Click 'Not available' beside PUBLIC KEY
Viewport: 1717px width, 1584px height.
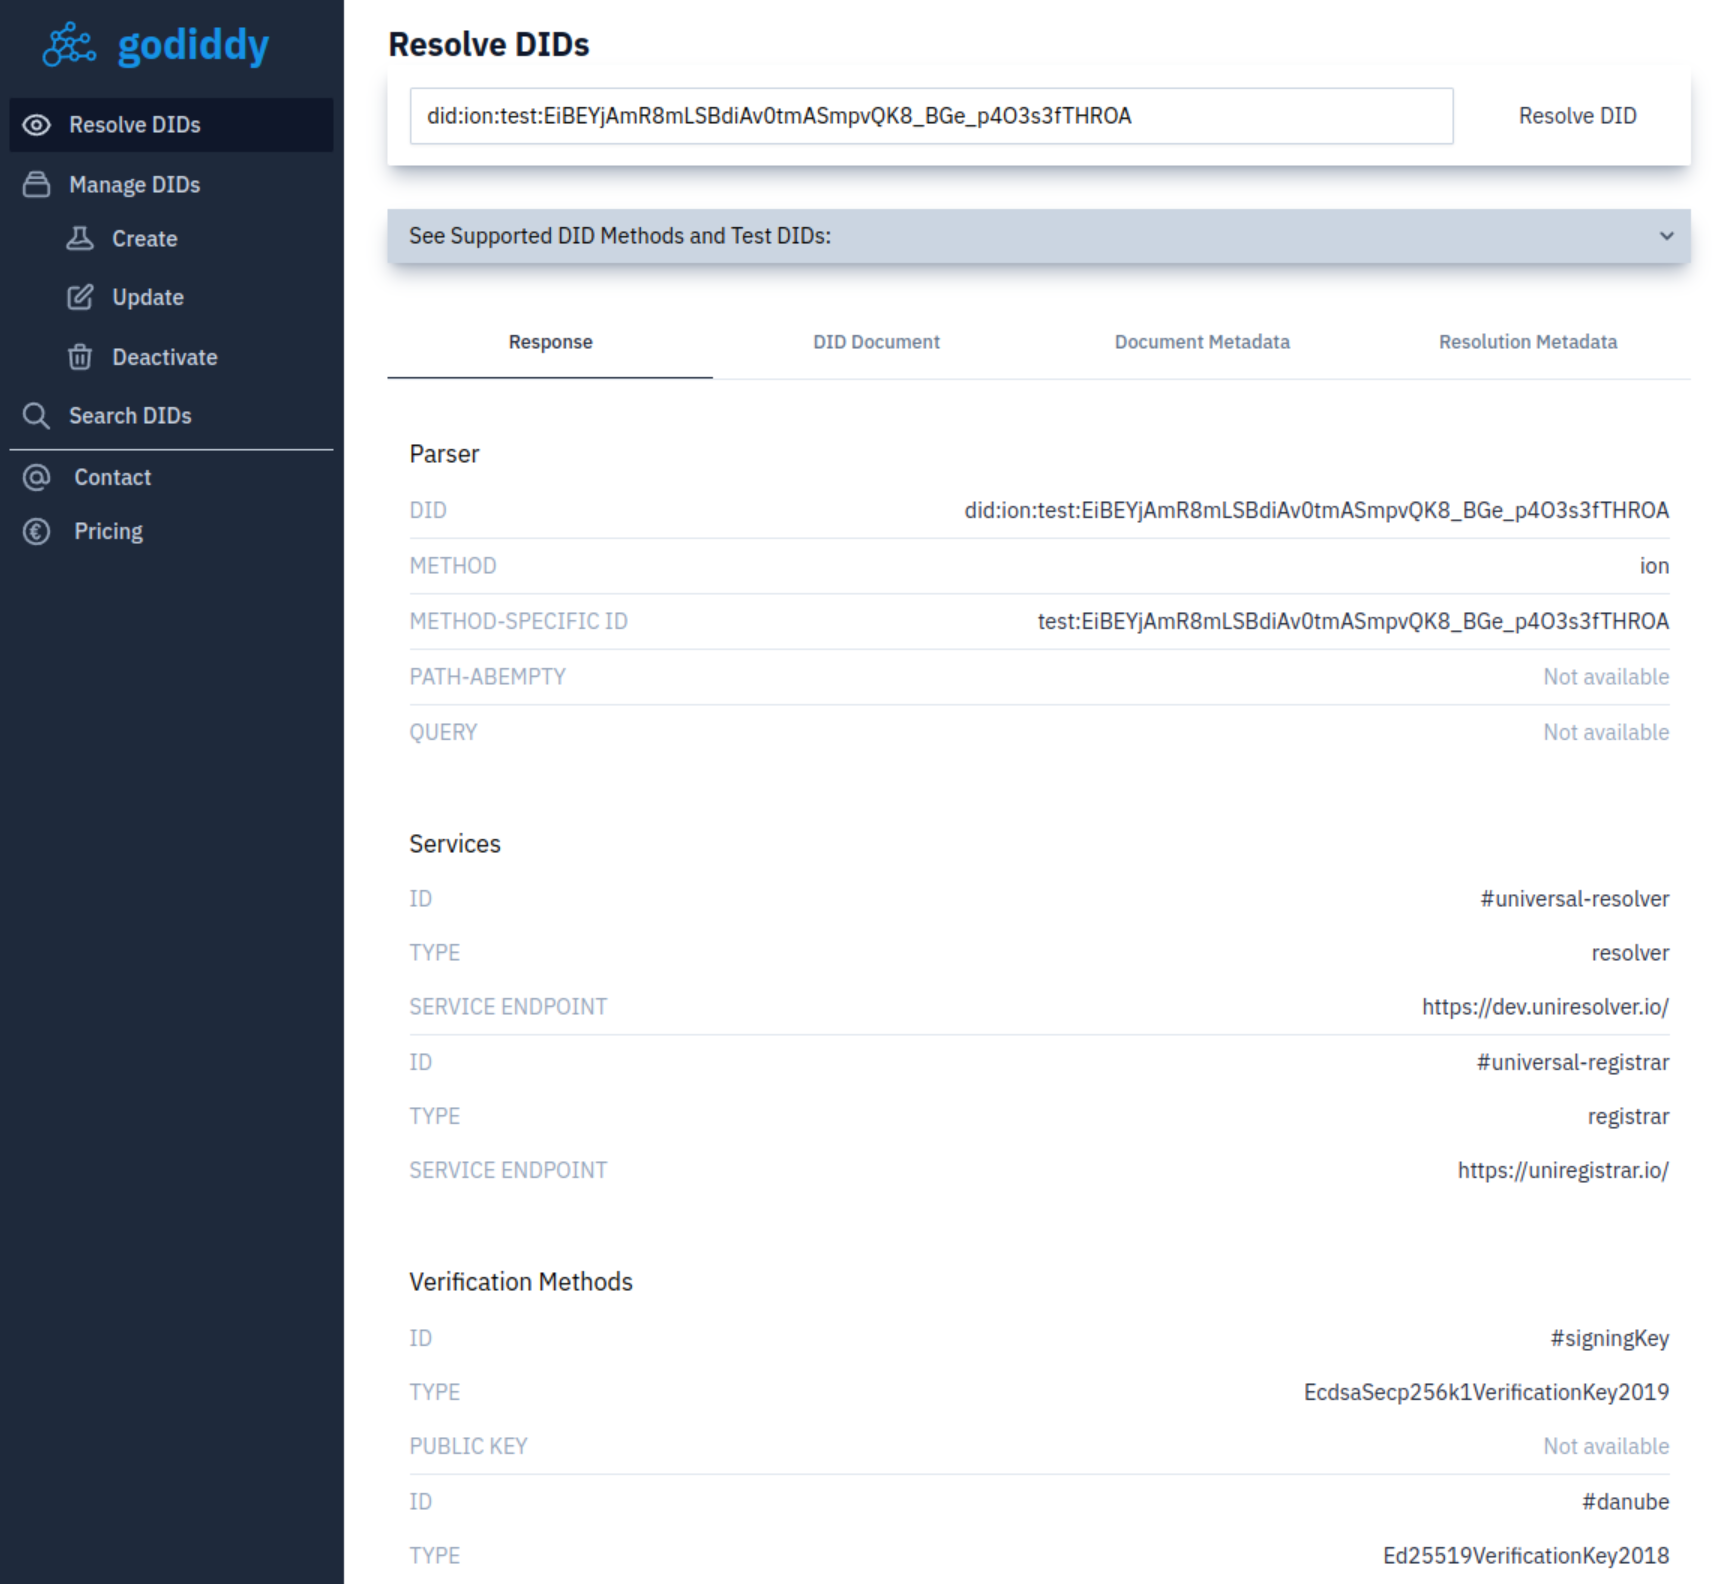click(x=1606, y=1446)
